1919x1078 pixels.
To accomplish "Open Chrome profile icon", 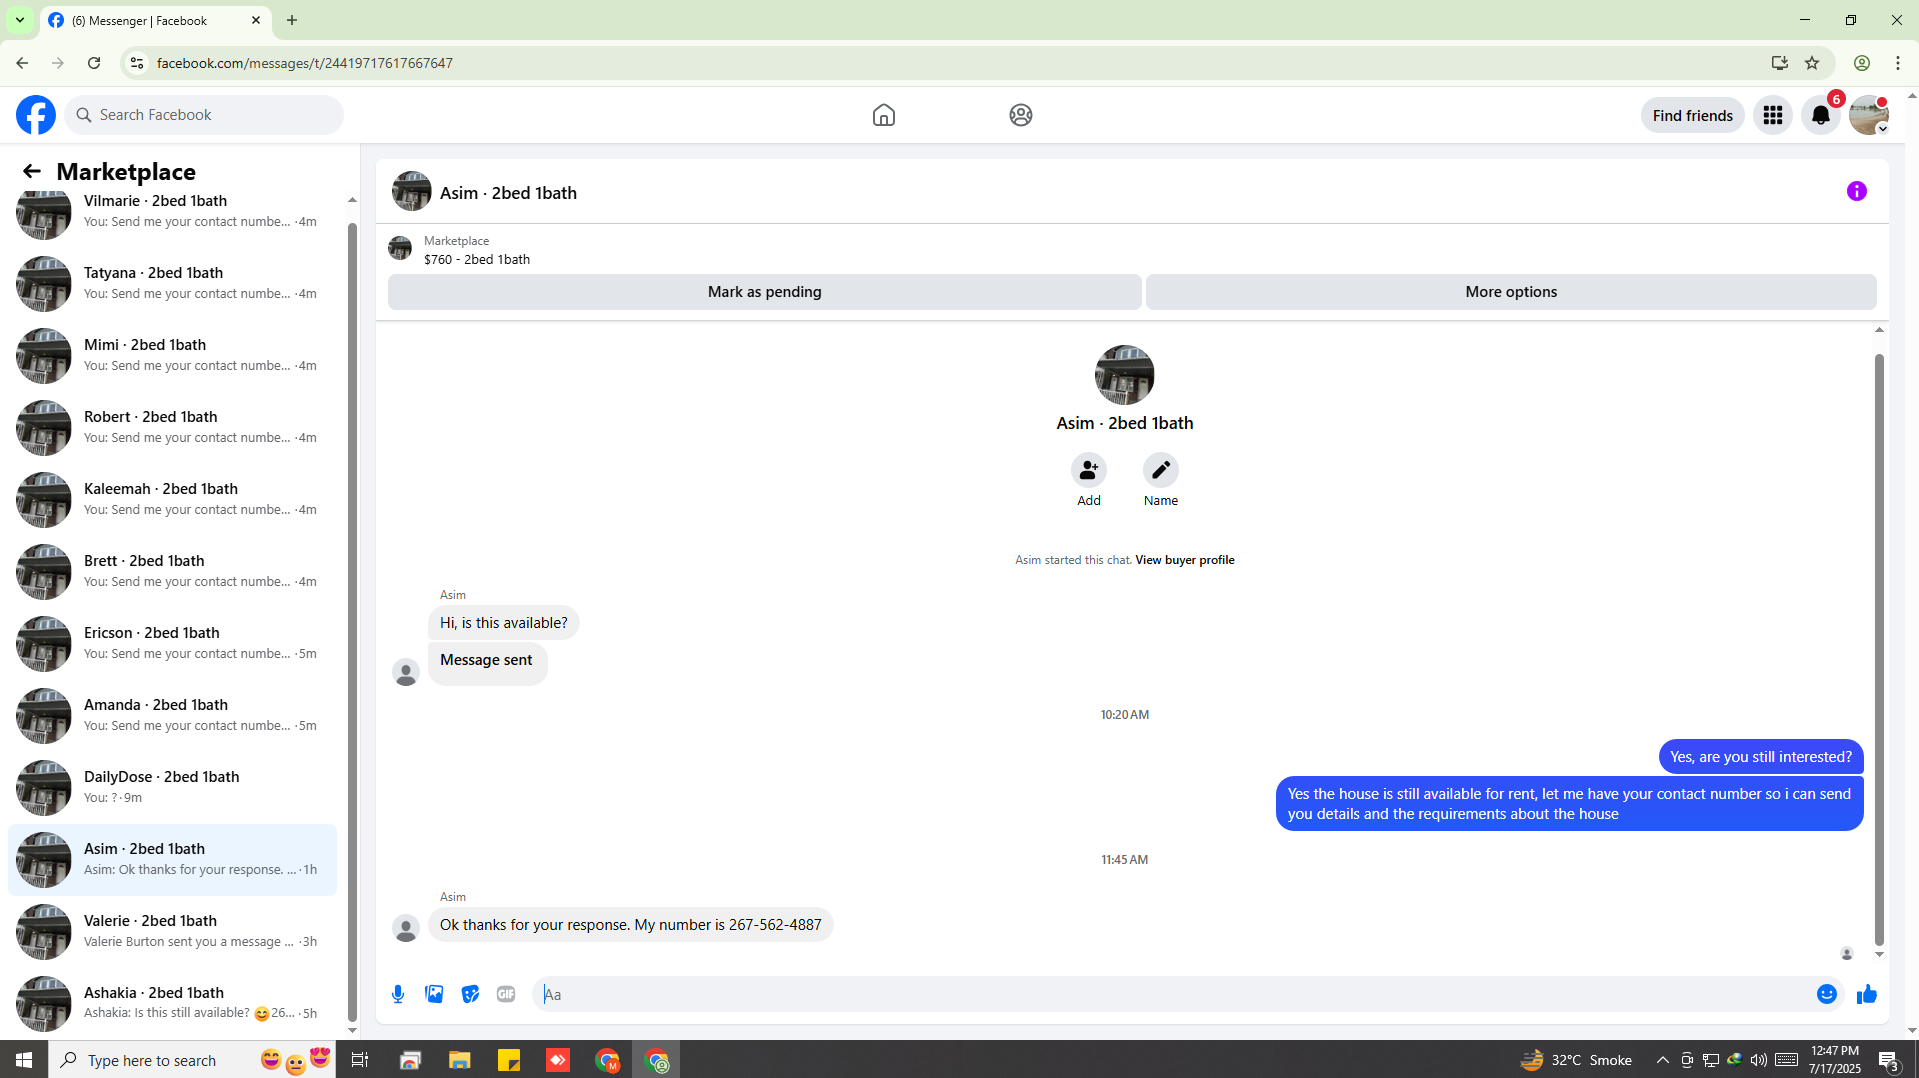I will [1862, 63].
